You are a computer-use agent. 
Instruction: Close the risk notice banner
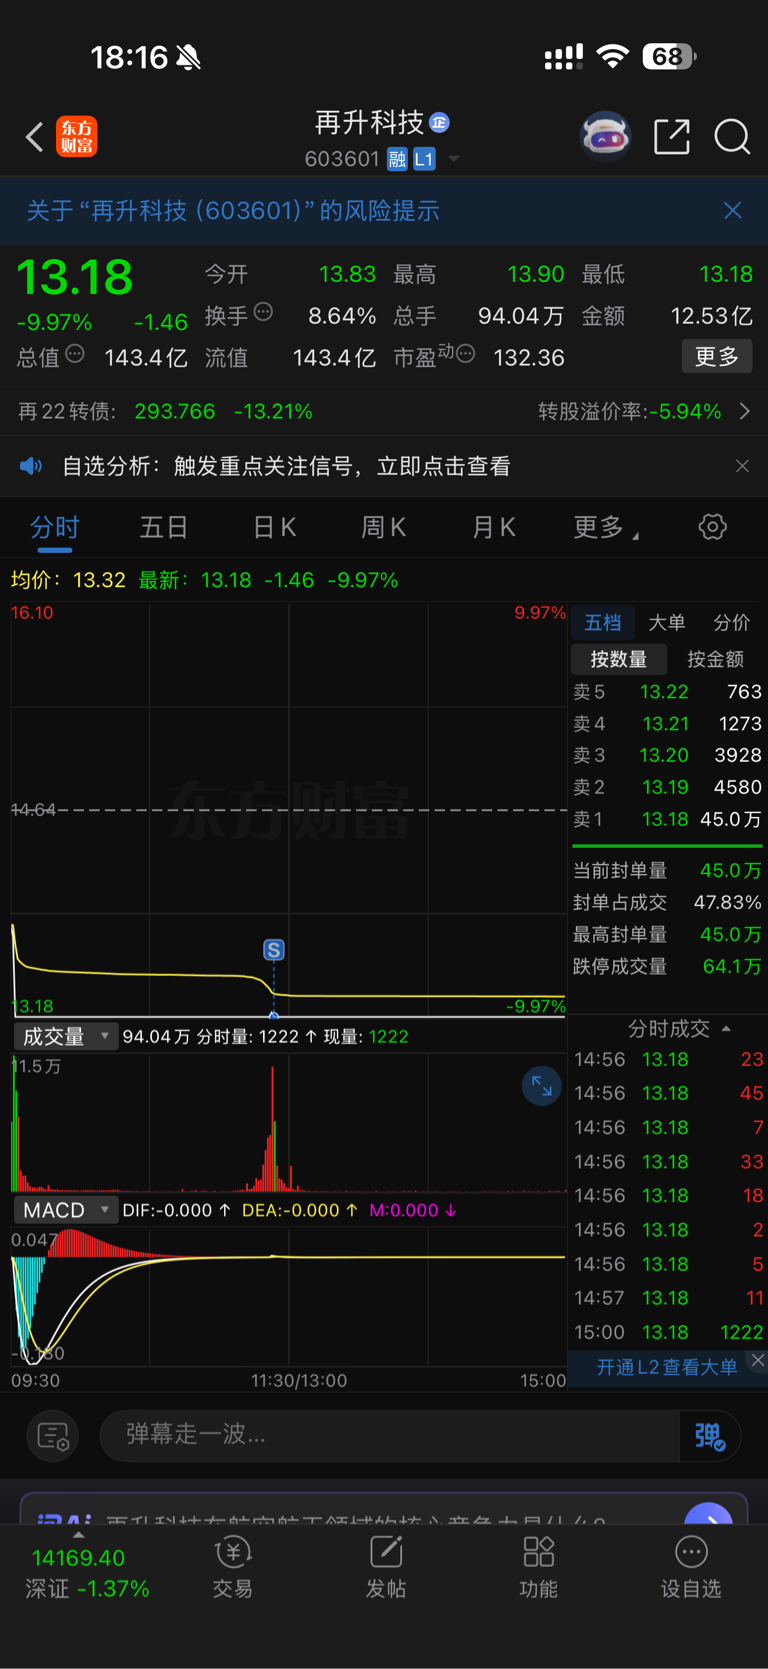click(x=733, y=210)
